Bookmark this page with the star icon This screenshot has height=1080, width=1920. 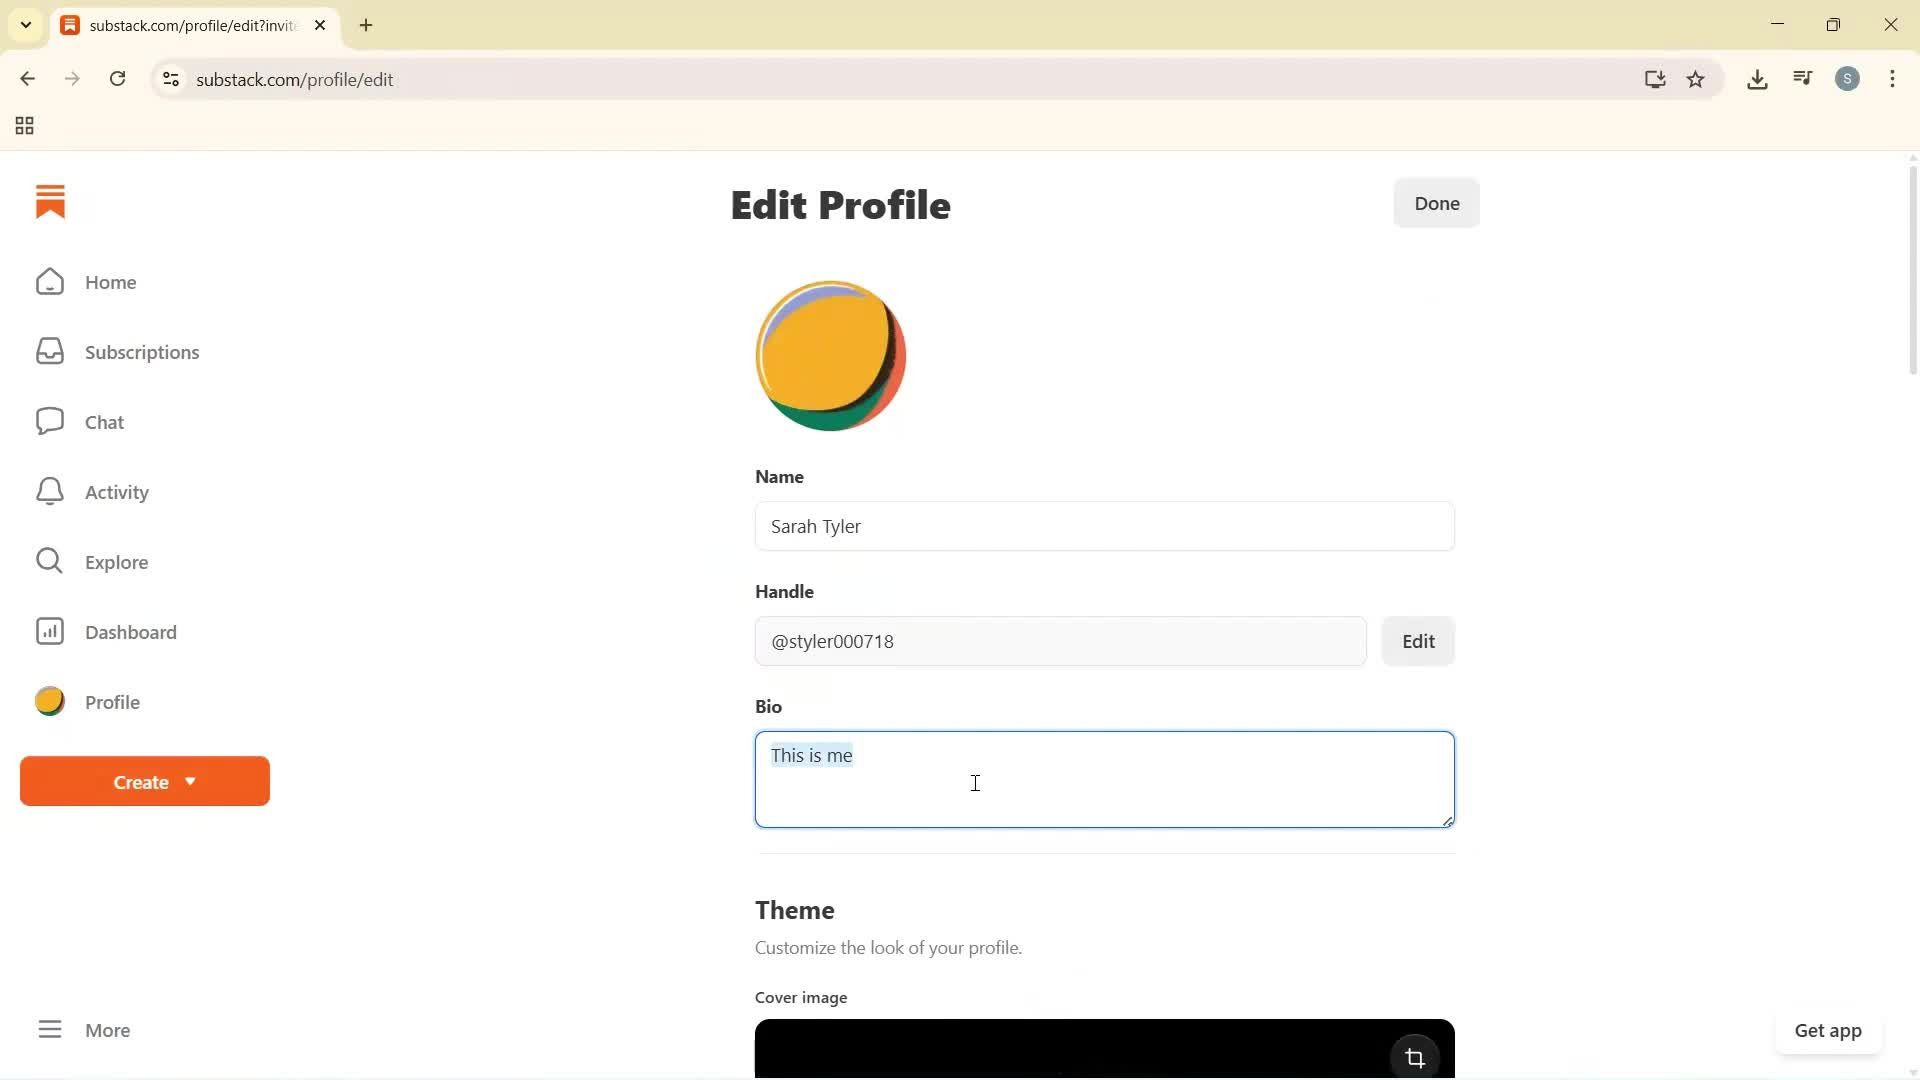(x=1696, y=79)
